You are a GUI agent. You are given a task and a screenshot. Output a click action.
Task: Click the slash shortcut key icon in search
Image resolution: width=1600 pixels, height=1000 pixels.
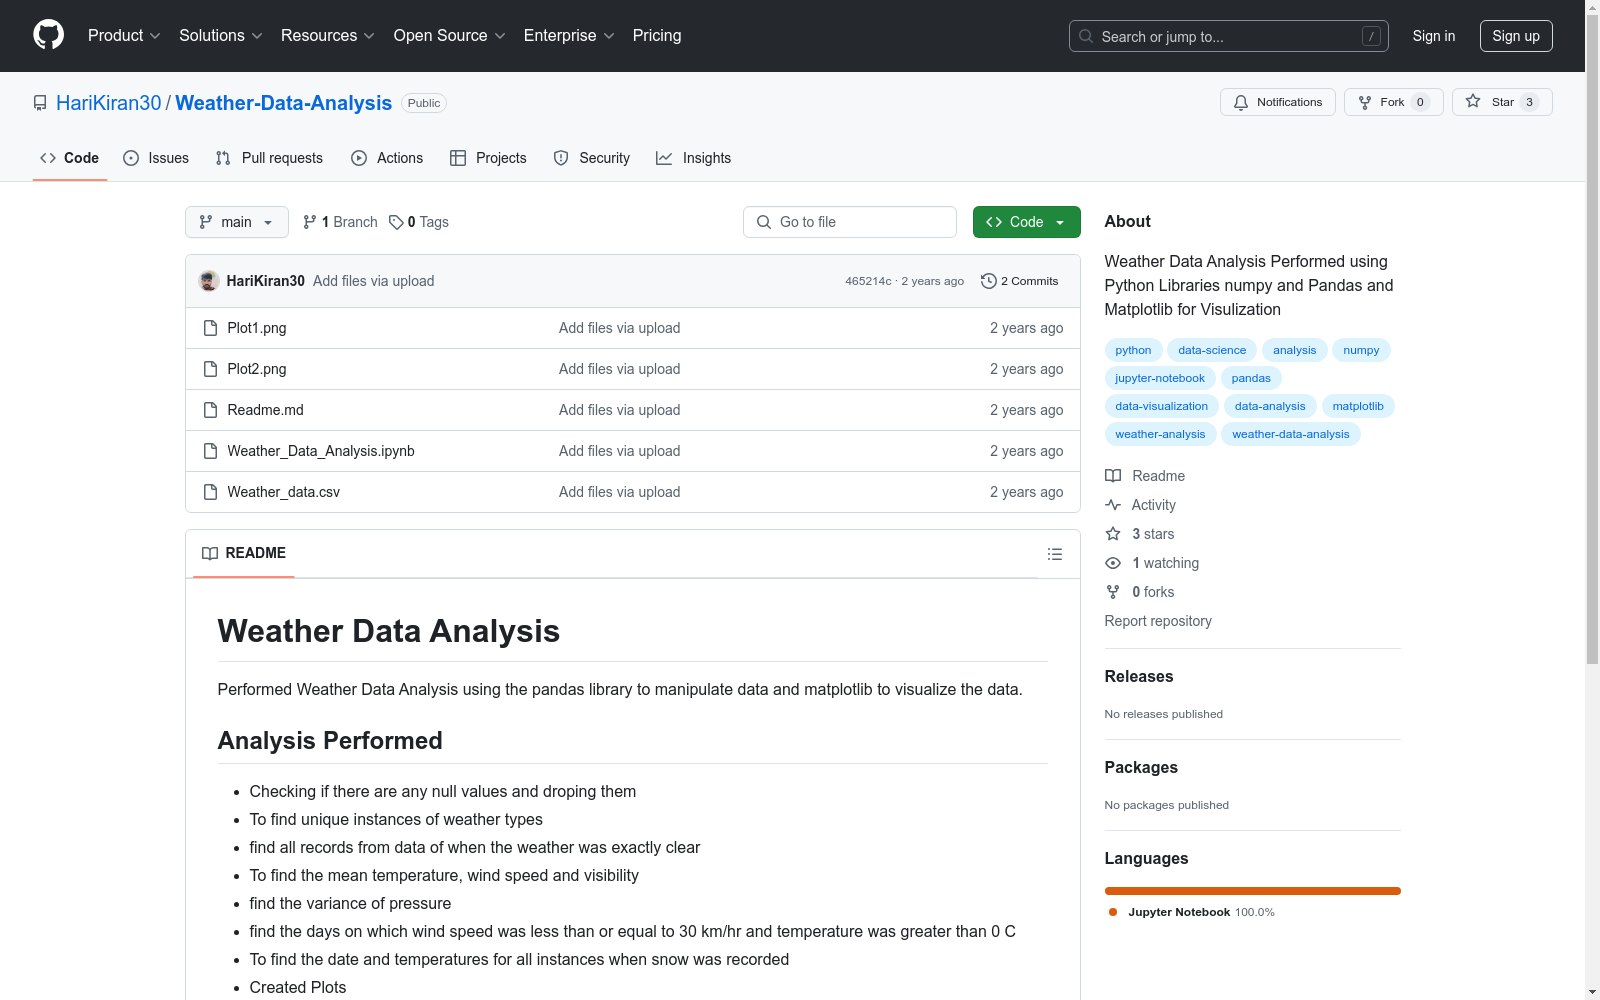(1371, 36)
